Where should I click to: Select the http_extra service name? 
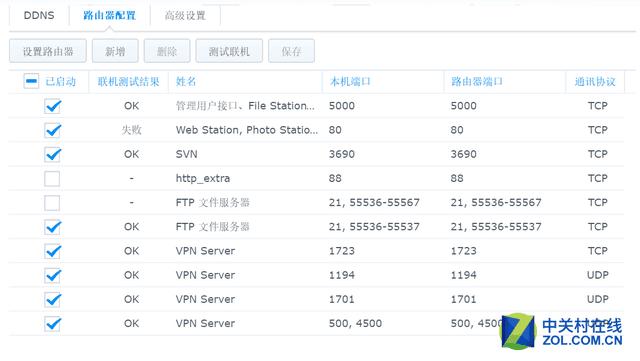coord(203,178)
